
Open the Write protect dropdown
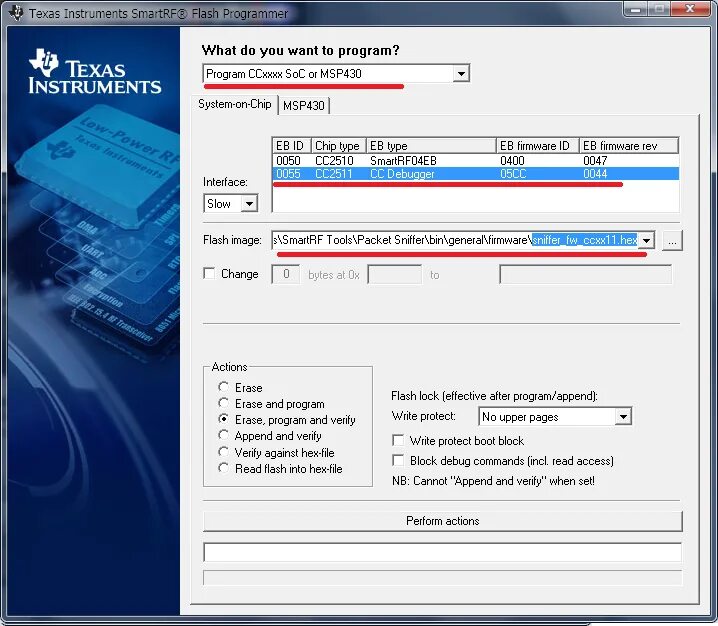(555, 417)
